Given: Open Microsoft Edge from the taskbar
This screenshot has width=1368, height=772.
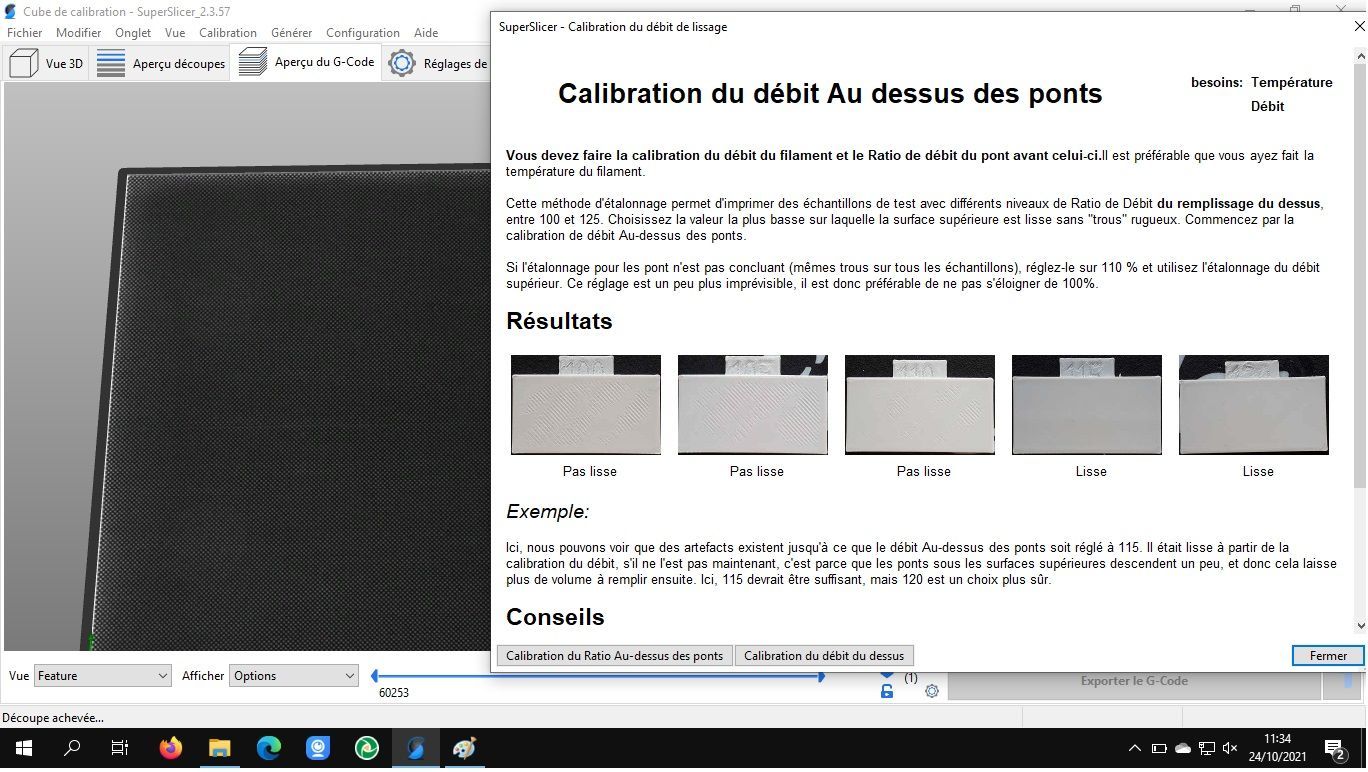Looking at the screenshot, I should point(269,748).
